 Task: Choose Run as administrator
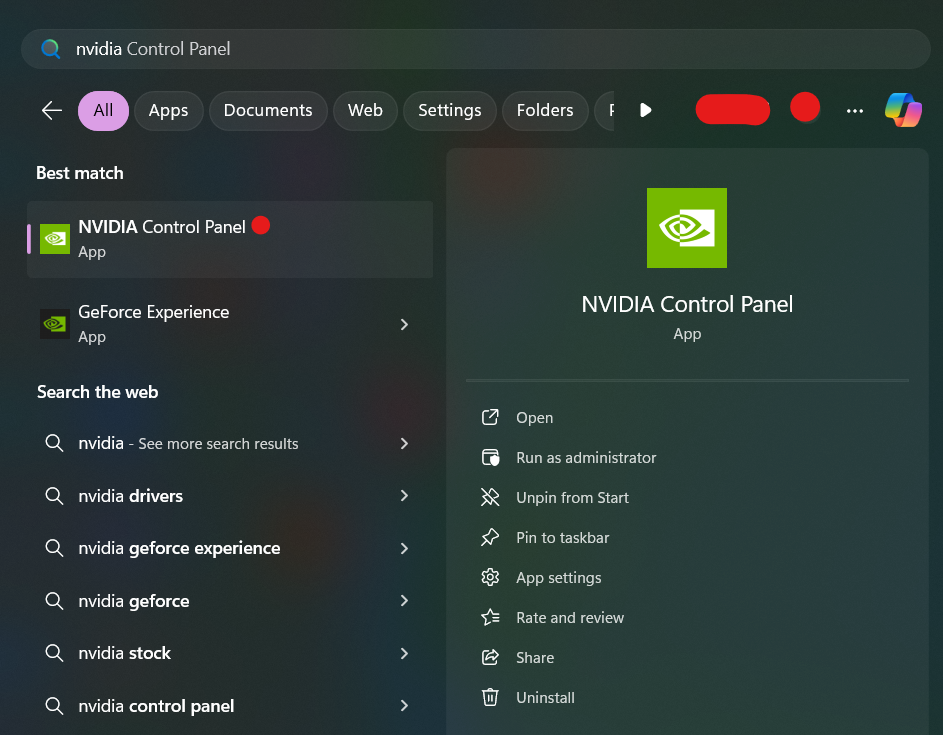click(586, 458)
